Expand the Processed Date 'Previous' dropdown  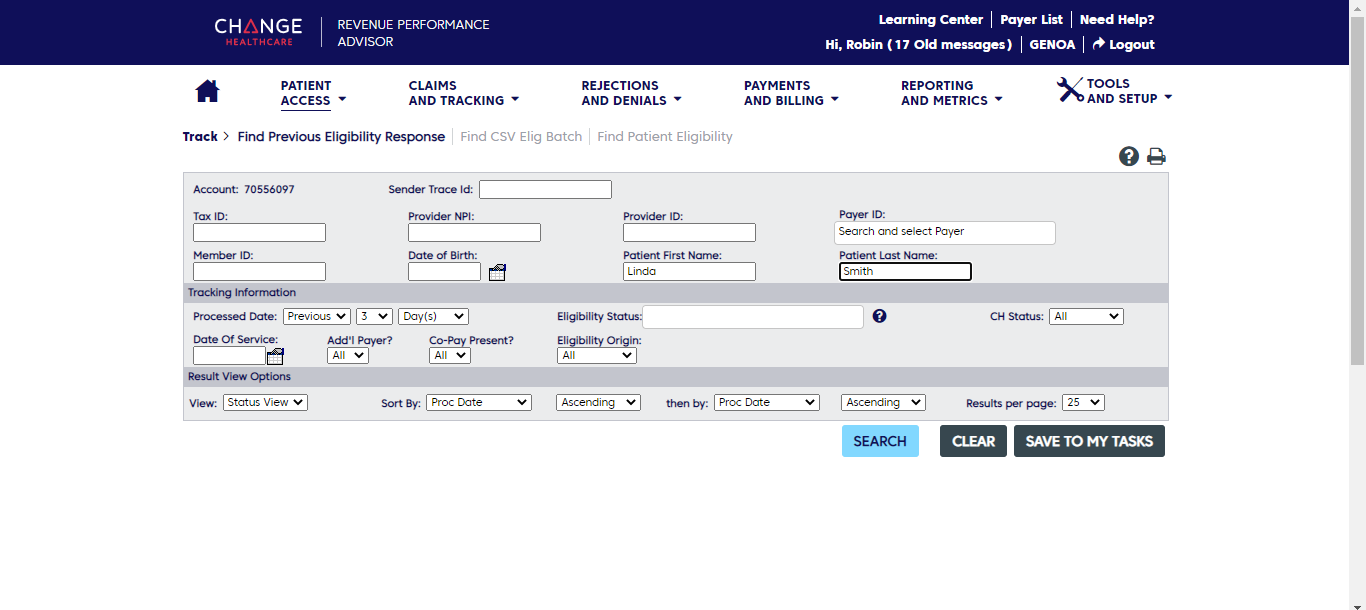316,316
